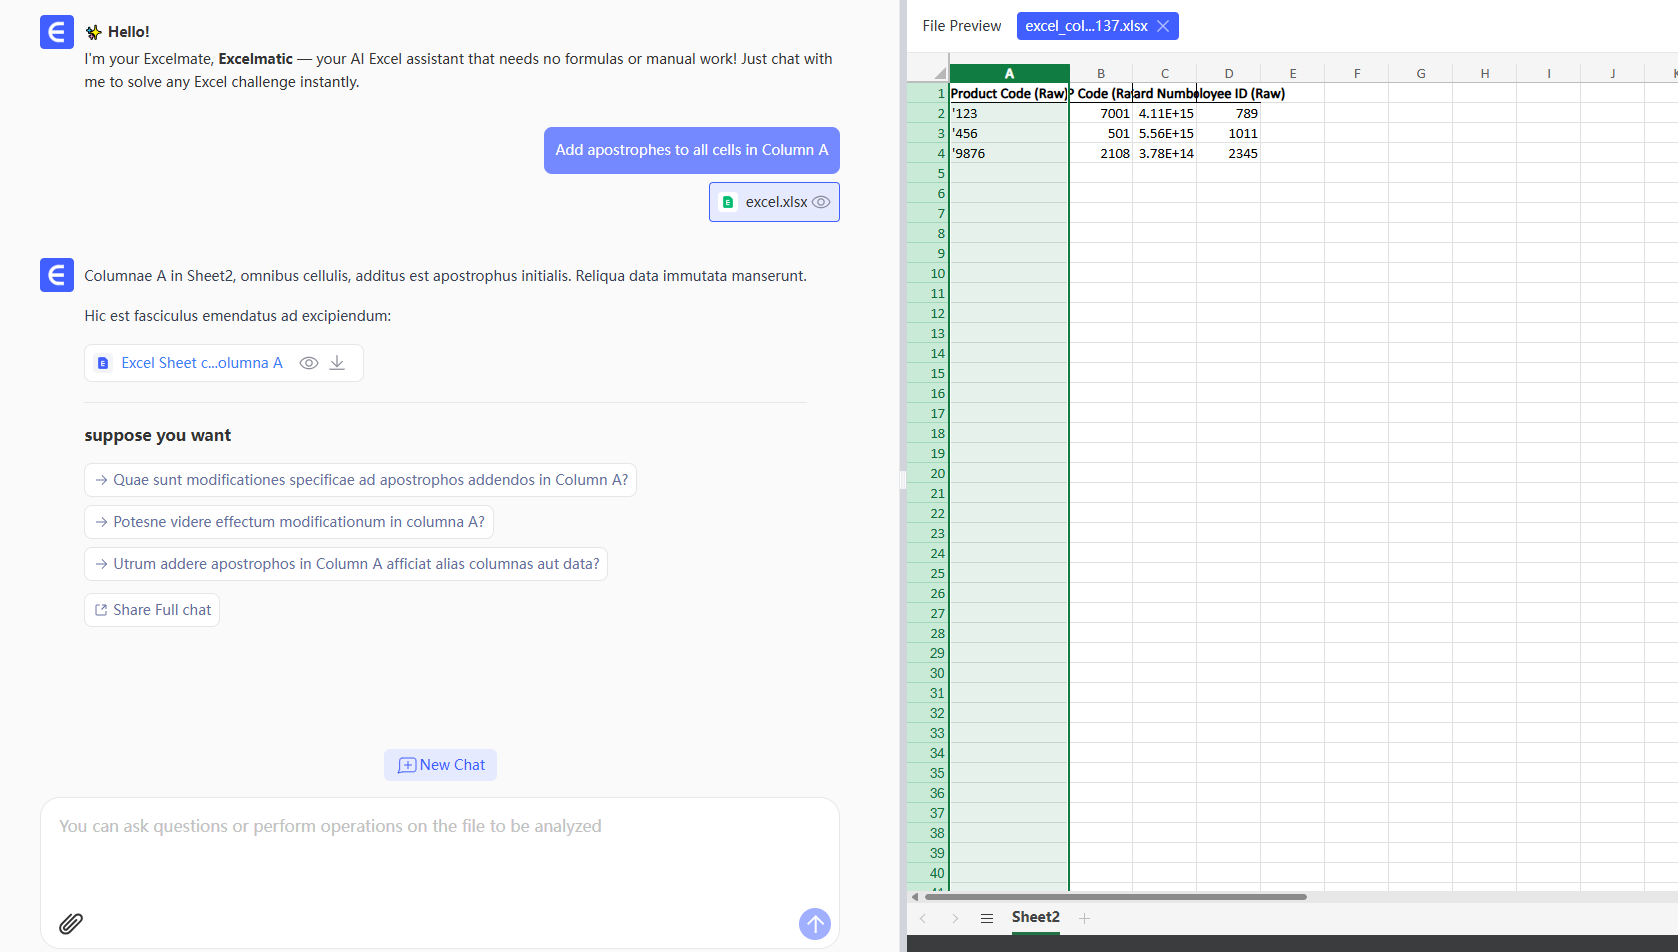Viewport: 1678px width, 952px height.
Task: Select column A header in spreadsheet
Action: (x=1009, y=73)
